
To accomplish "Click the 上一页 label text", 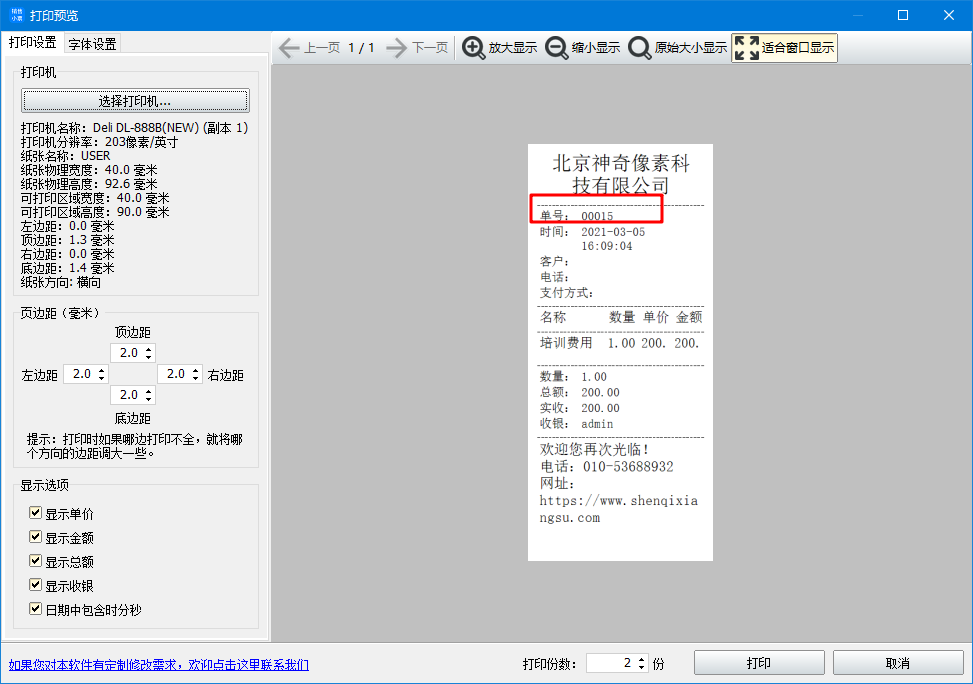I will click(x=322, y=48).
